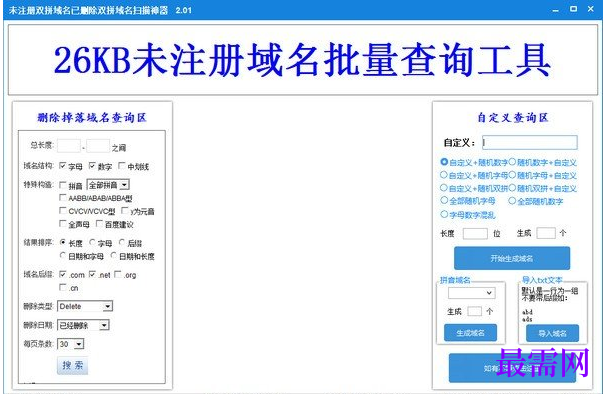
Task: Tick the 全声母 checkbox
Action: point(62,224)
